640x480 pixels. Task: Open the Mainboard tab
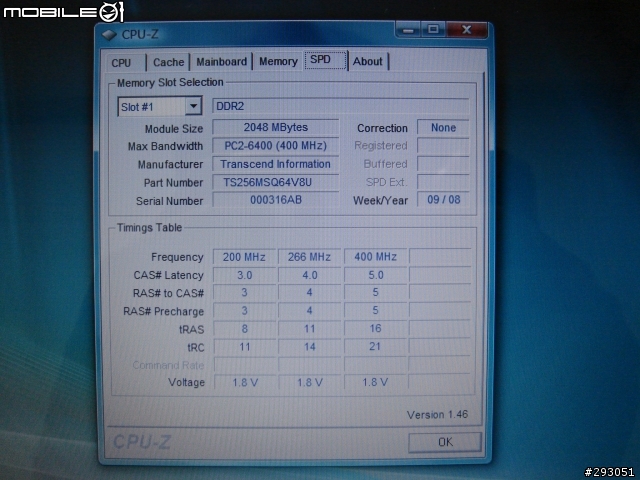221,62
